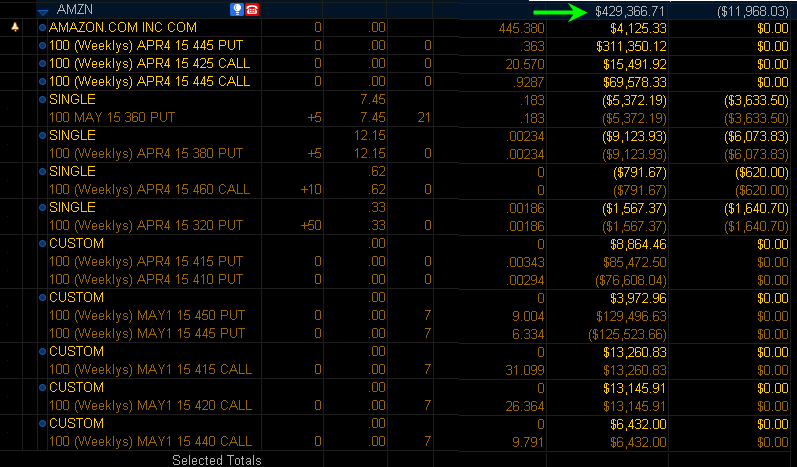Image resolution: width=797 pixels, height=467 pixels.
Task: Click the bell alert icon by AMAZON.COM
Action: (15, 27)
